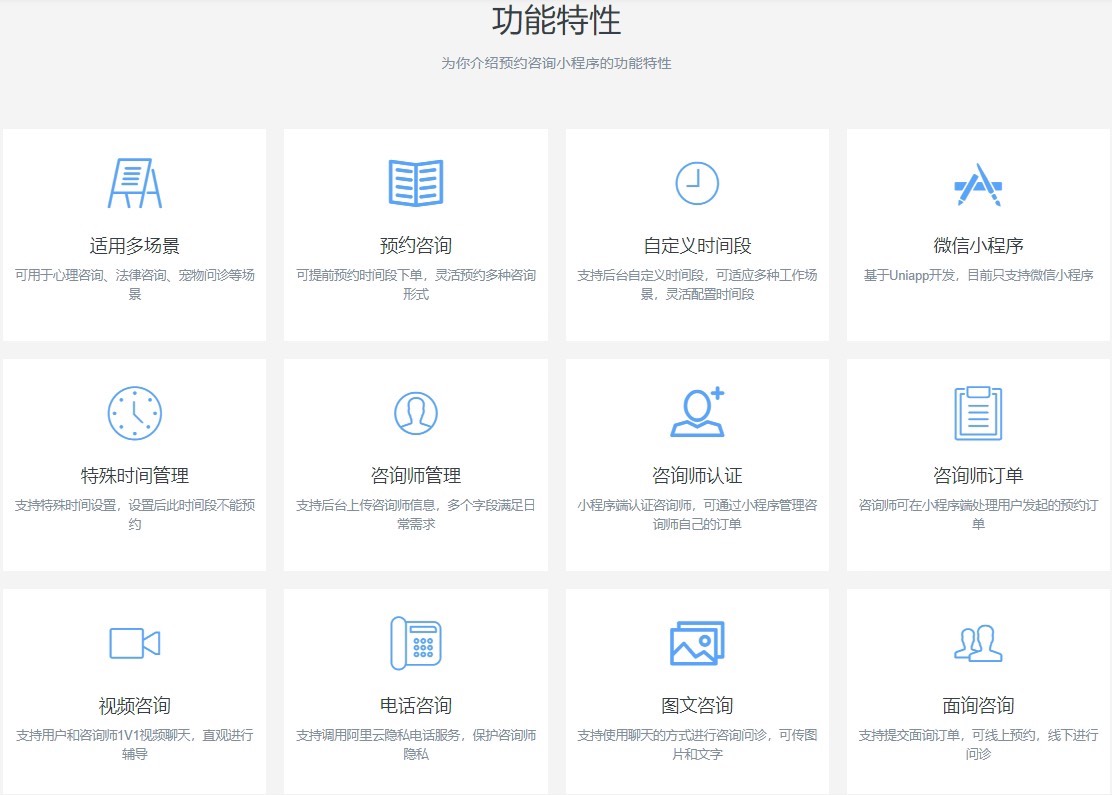This screenshot has width=1112, height=795.
Task: Click description starting 支持特殊时间设置
Action: coord(135,514)
